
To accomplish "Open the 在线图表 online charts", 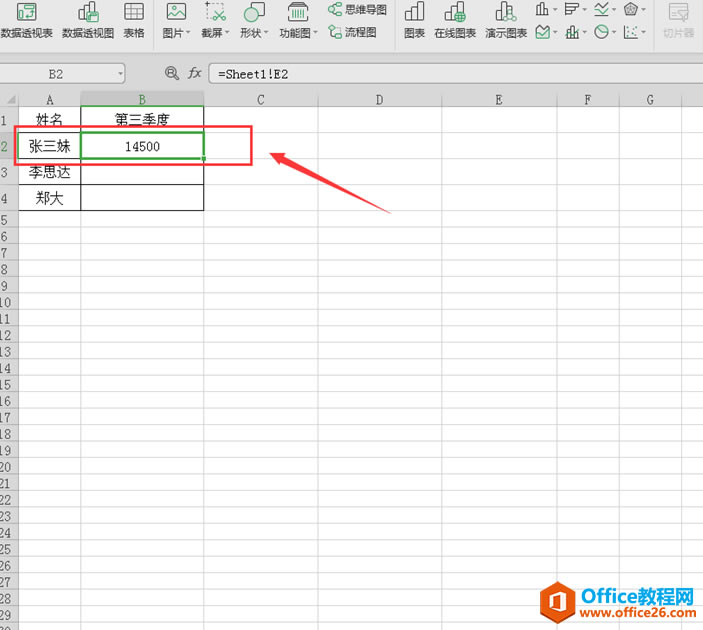I will [455, 20].
